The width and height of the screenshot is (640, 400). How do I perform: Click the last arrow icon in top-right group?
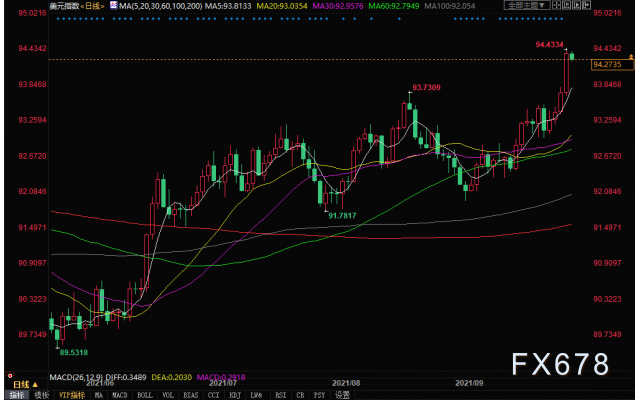click(587, 5)
